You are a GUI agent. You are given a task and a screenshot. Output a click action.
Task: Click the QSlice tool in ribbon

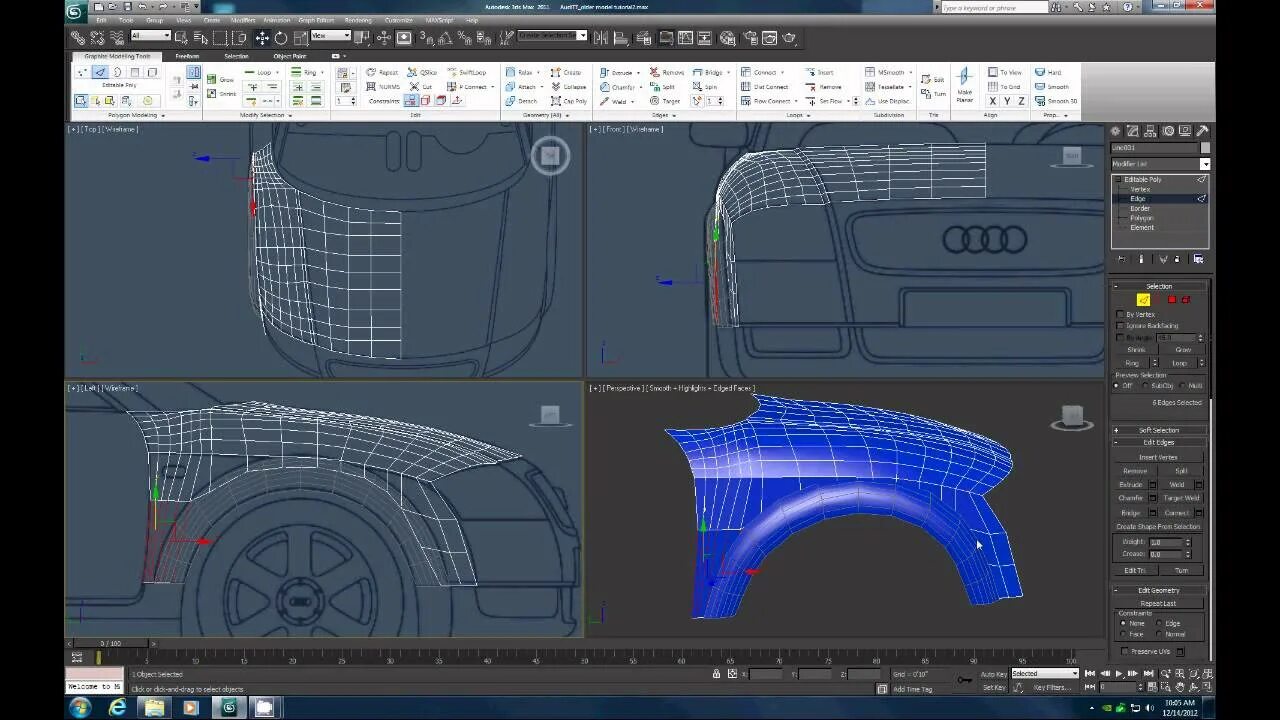point(423,73)
